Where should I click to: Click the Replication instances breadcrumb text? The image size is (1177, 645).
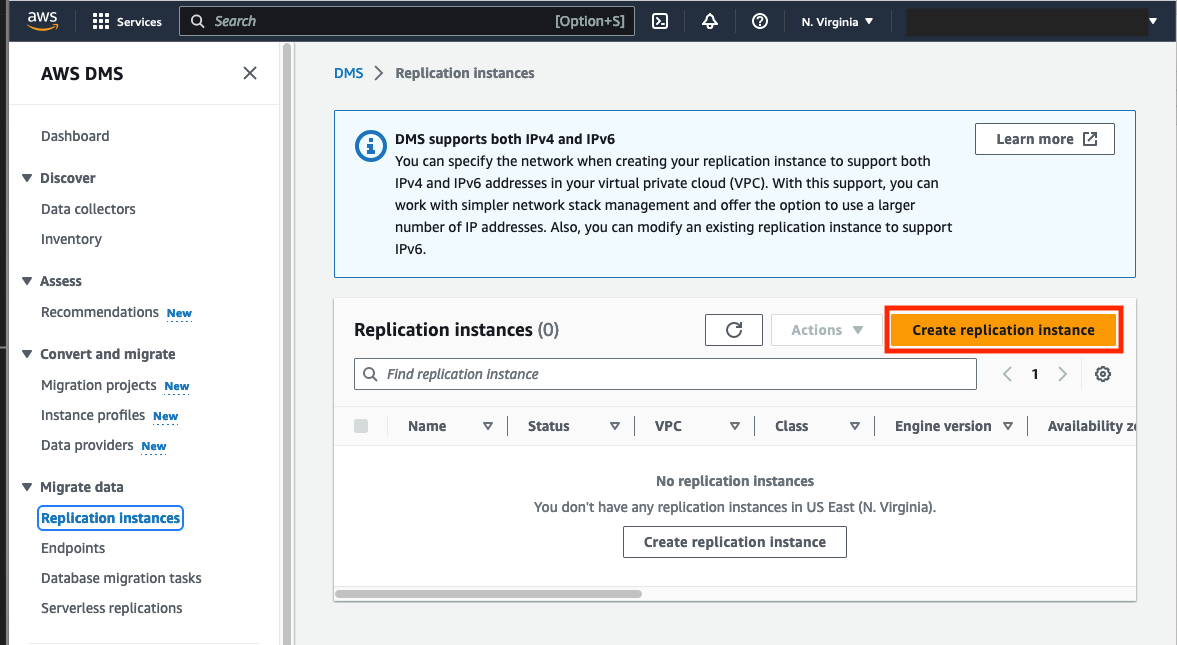pyautogui.click(x=465, y=73)
